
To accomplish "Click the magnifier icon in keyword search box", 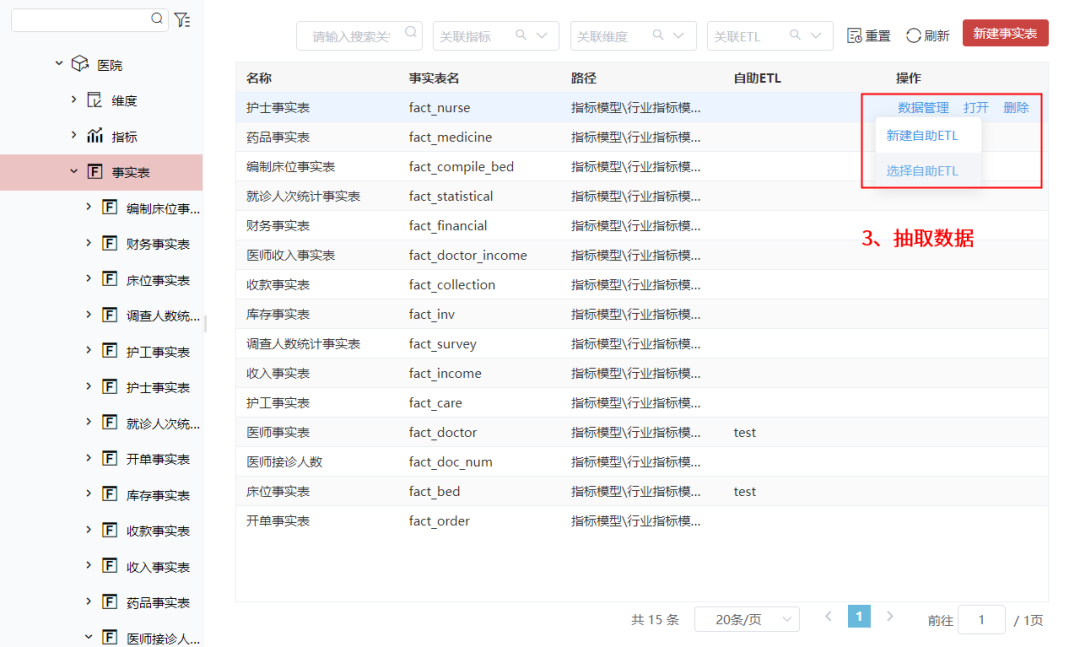I will click(411, 32).
